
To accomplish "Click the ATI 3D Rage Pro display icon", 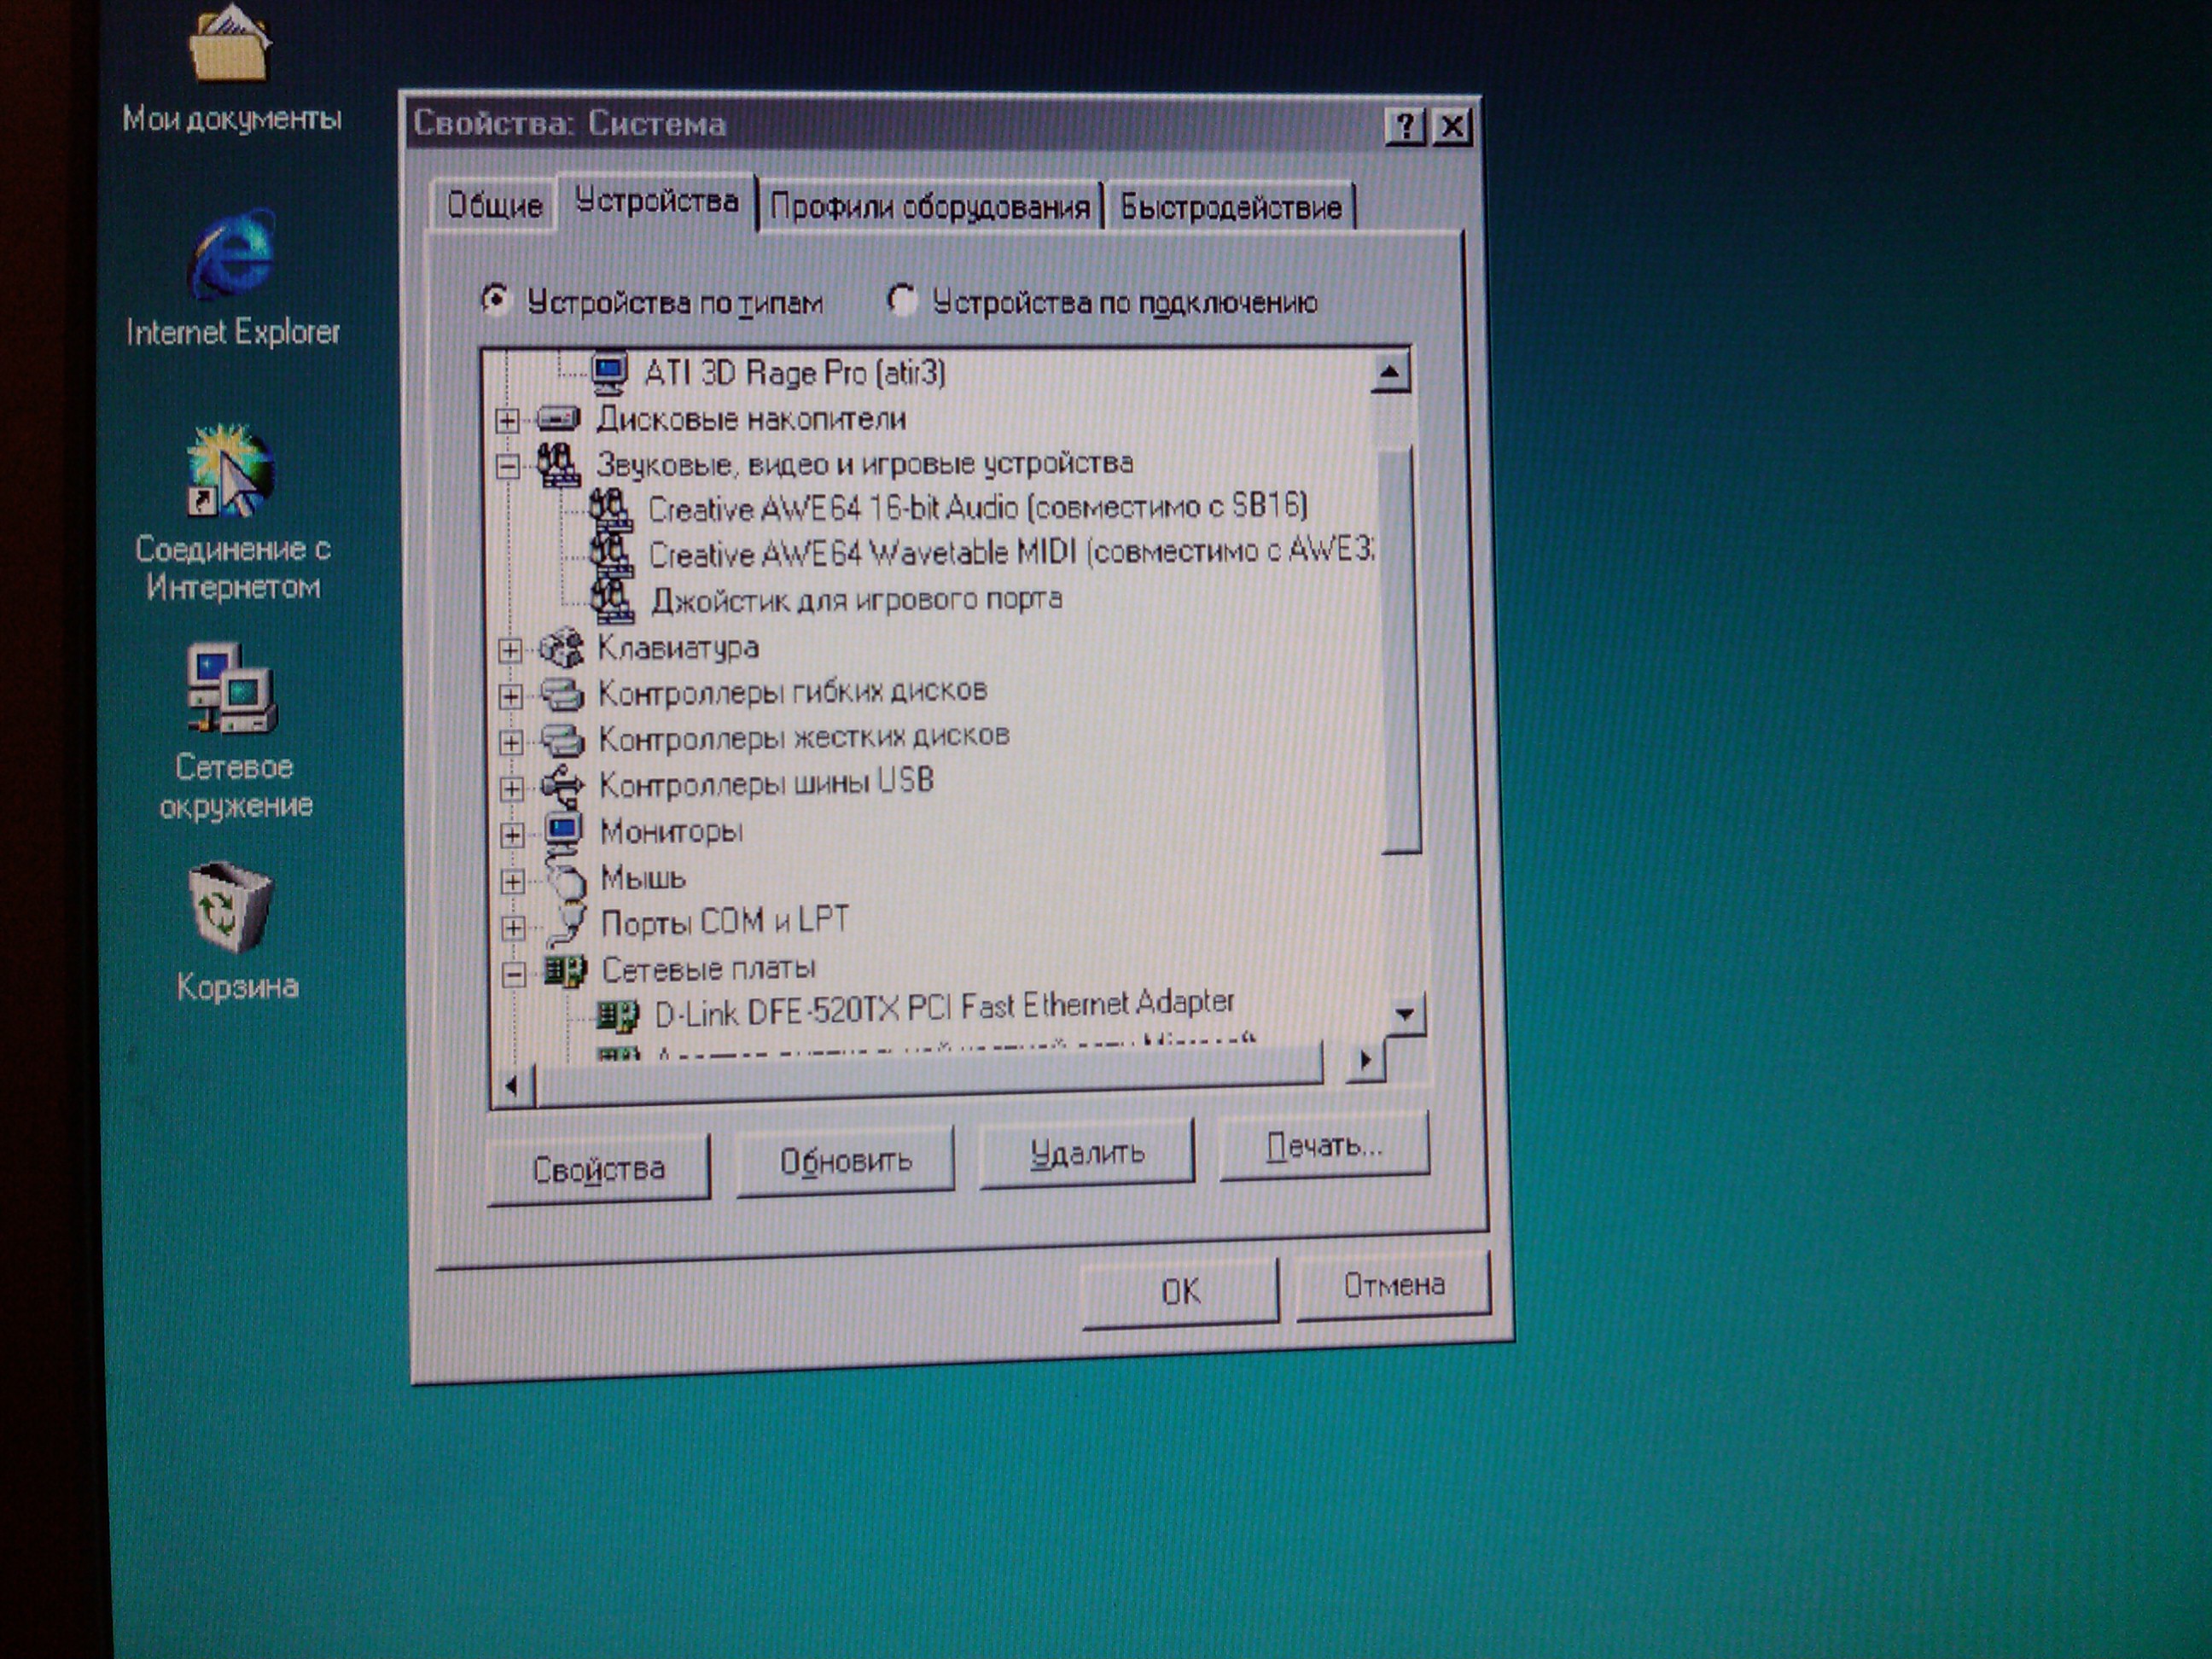I will [x=609, y=373].
